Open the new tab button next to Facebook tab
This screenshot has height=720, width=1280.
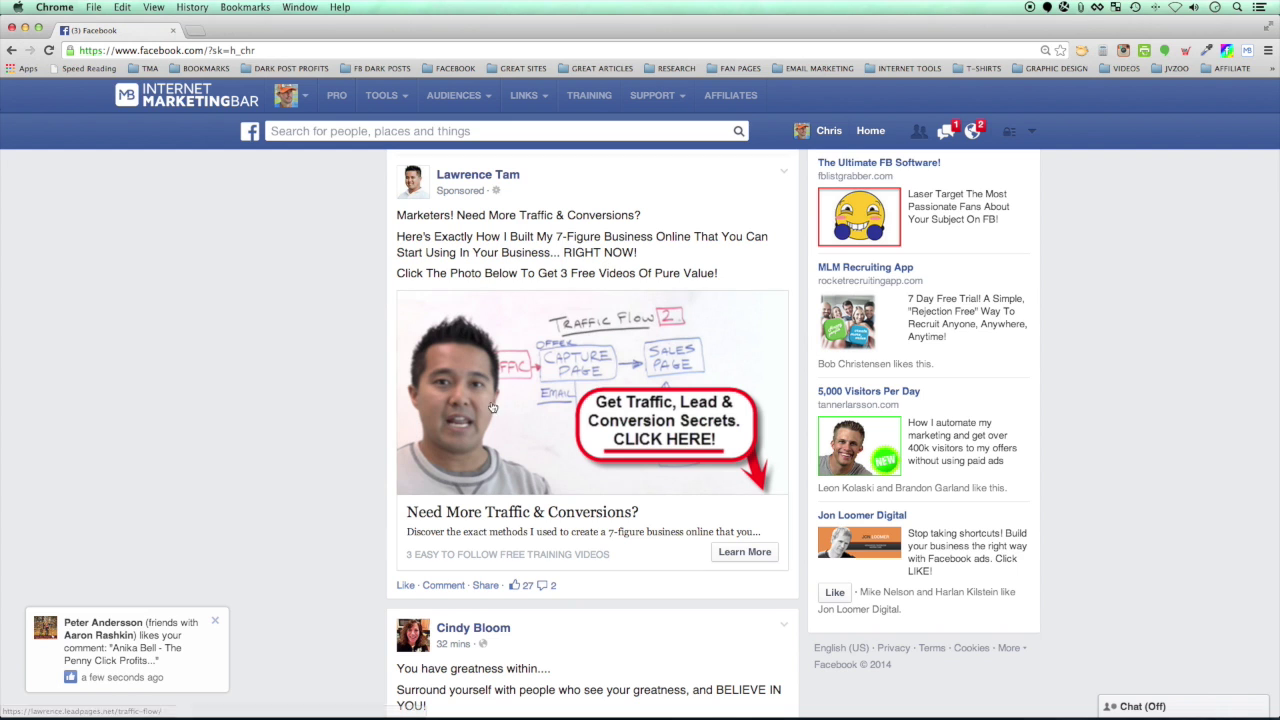[x=194, y=30]
